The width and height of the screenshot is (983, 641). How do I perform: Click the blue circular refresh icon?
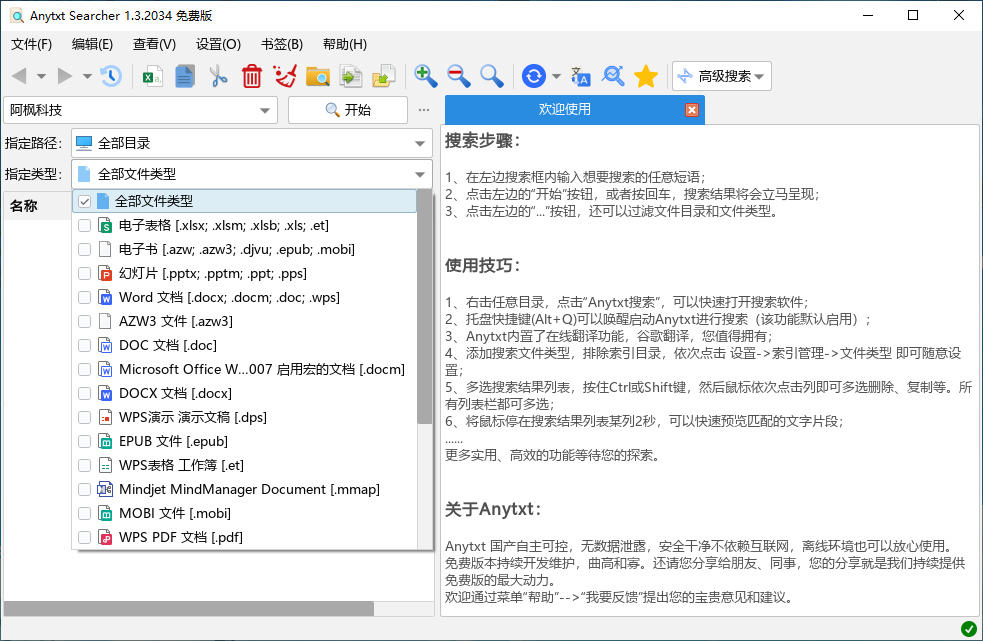point(534,77)
